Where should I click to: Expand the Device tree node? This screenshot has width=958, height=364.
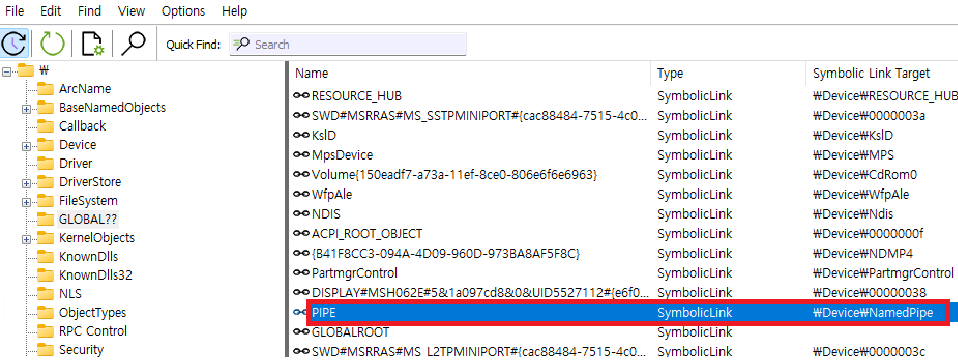point(26,146)
